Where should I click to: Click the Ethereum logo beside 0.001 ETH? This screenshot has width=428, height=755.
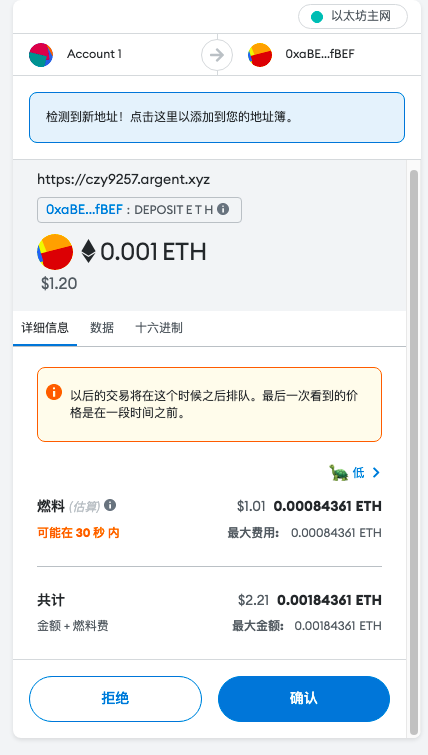pyautogui.click(x=88, y=251)
